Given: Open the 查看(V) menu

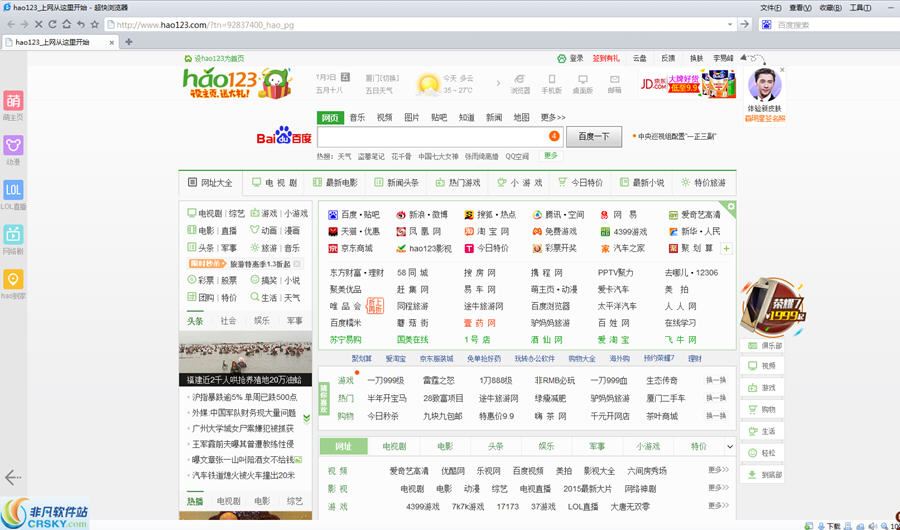Looking at the screenshot, I should [800, 7].
